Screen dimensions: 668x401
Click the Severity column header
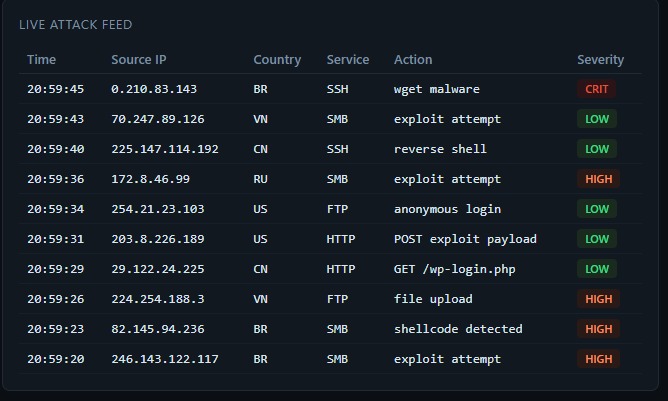(601, 60)
